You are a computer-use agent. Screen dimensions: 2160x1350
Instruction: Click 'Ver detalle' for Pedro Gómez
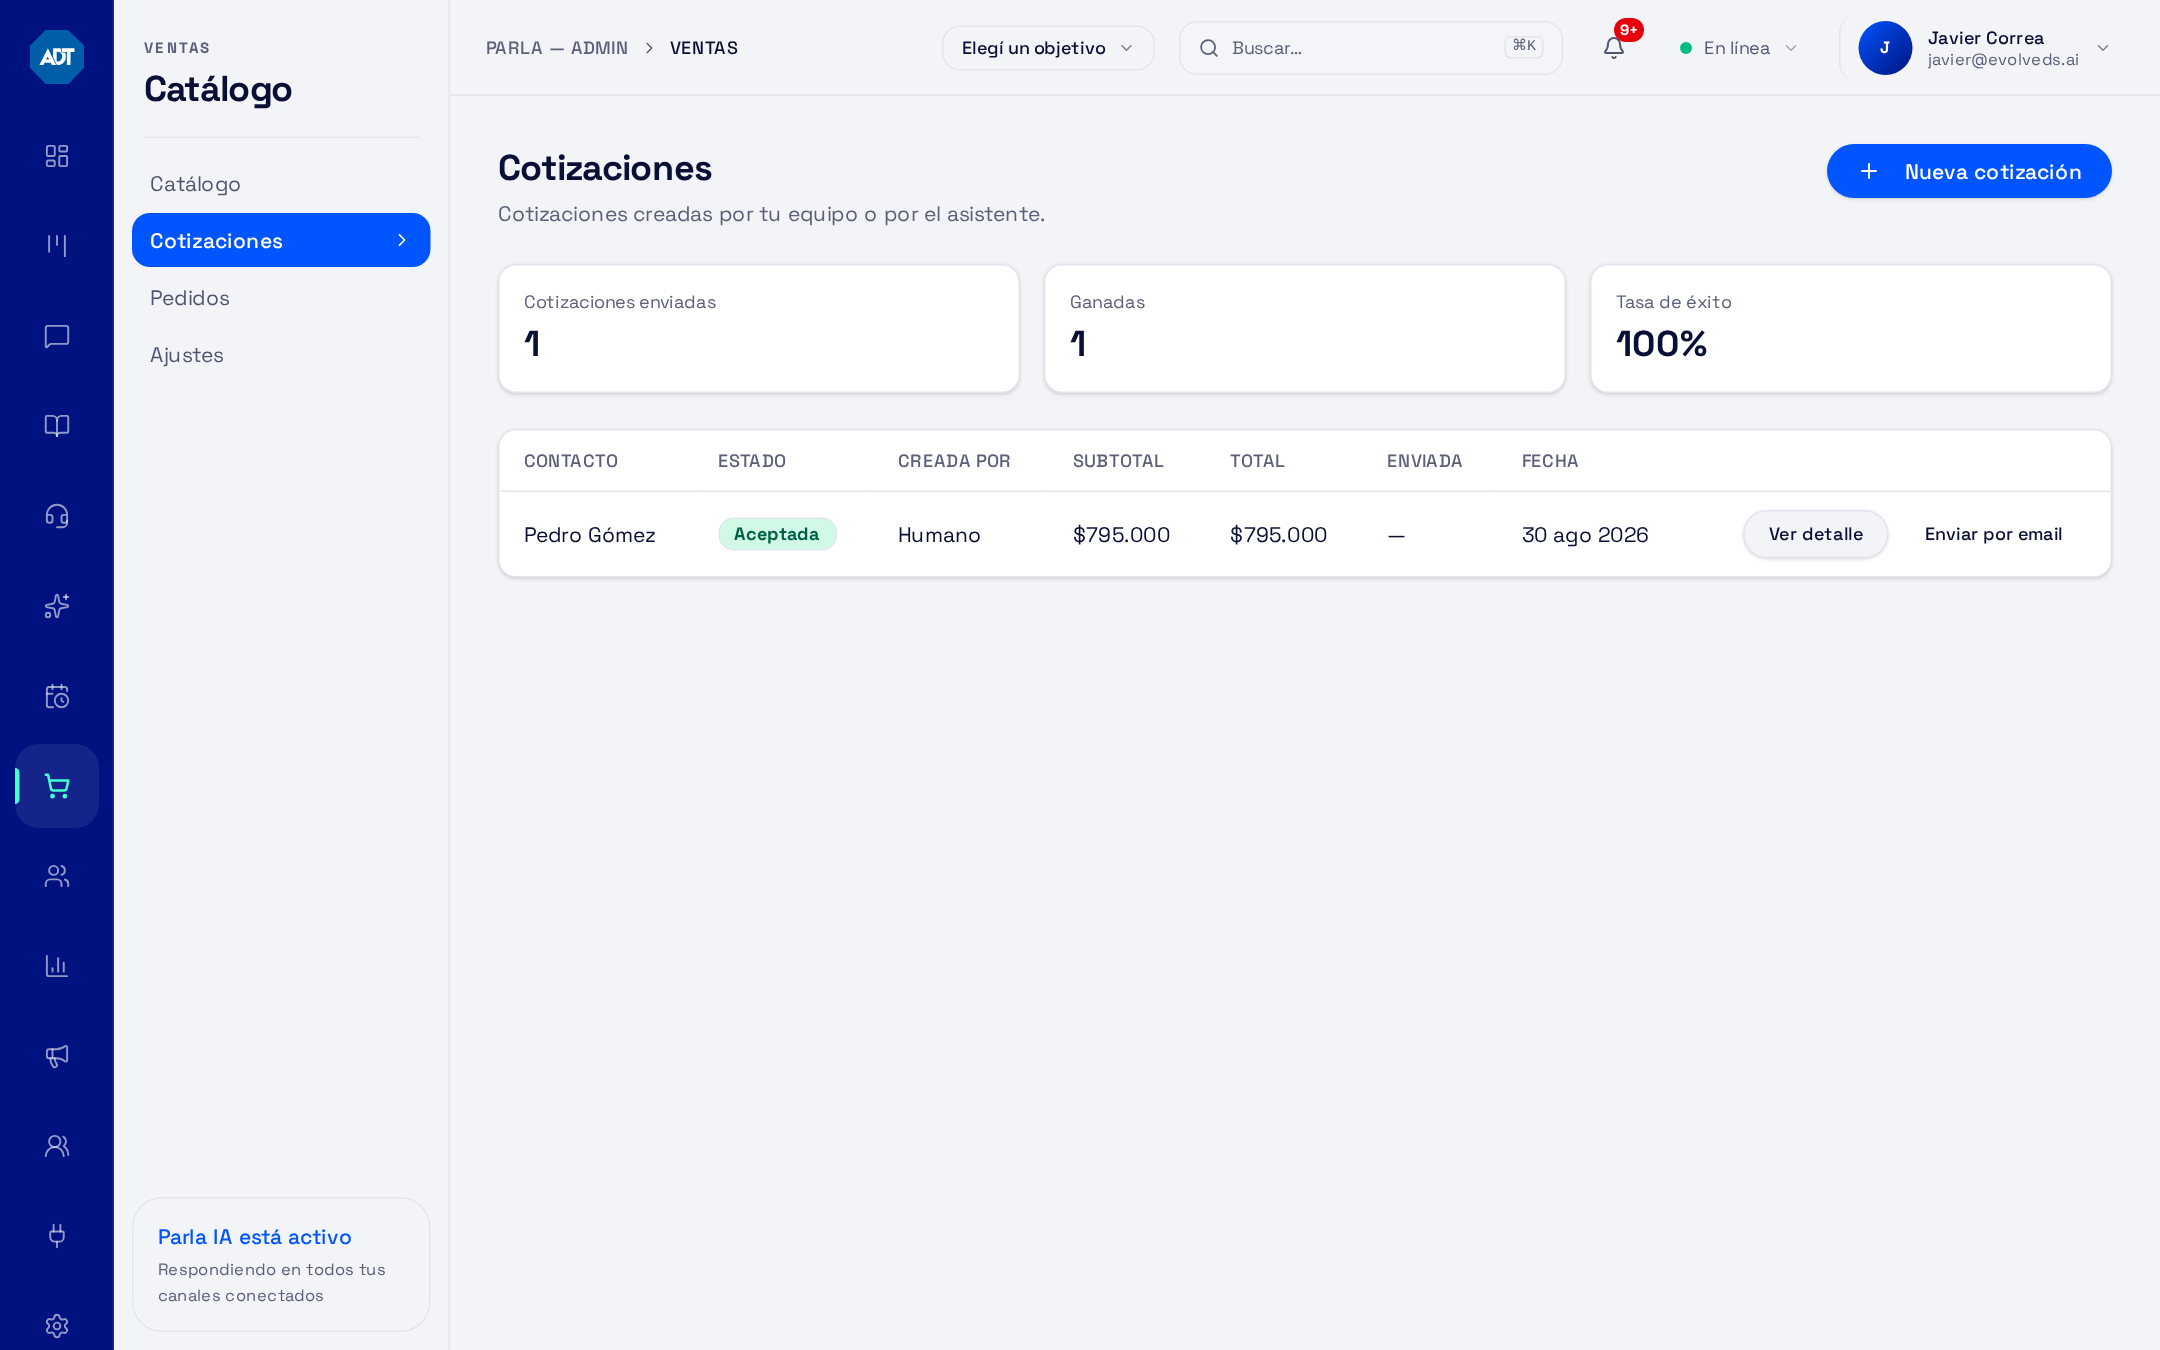pos(1815,534)
